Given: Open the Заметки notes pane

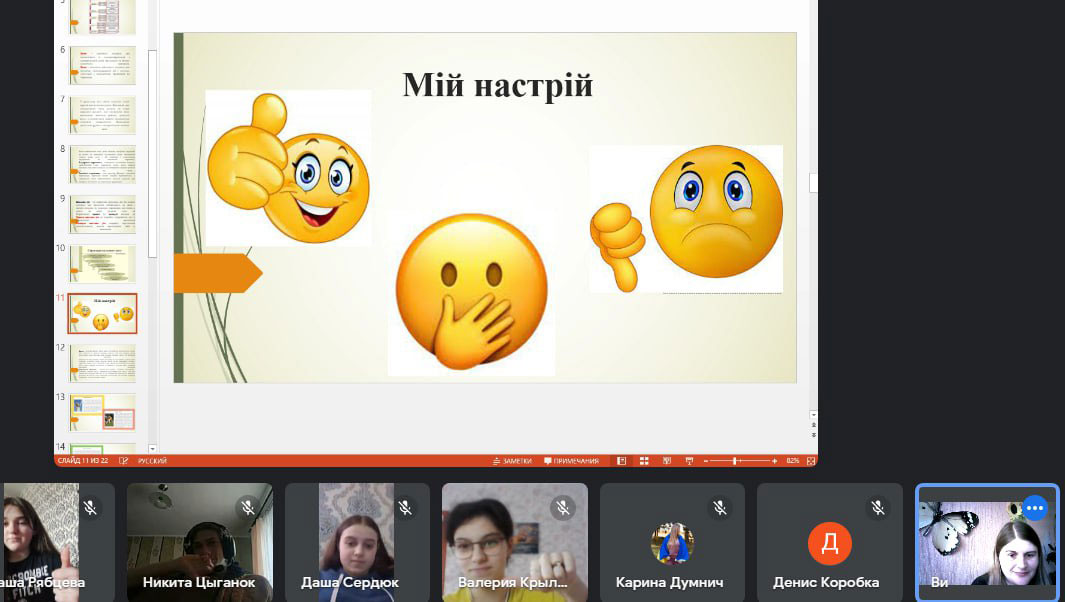Looking at the screenshot, I should click(512, 461).
